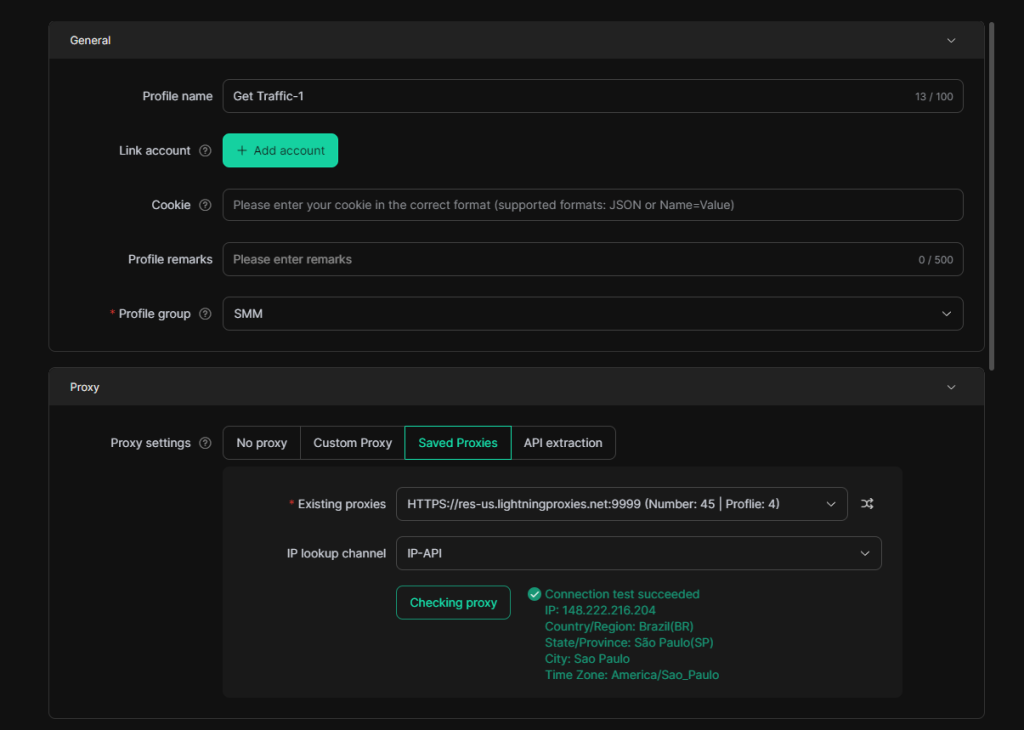Screen dimensions: 1024x730
Task: Switch to Custom Proxy mode
Action: (x=352, y=443)
